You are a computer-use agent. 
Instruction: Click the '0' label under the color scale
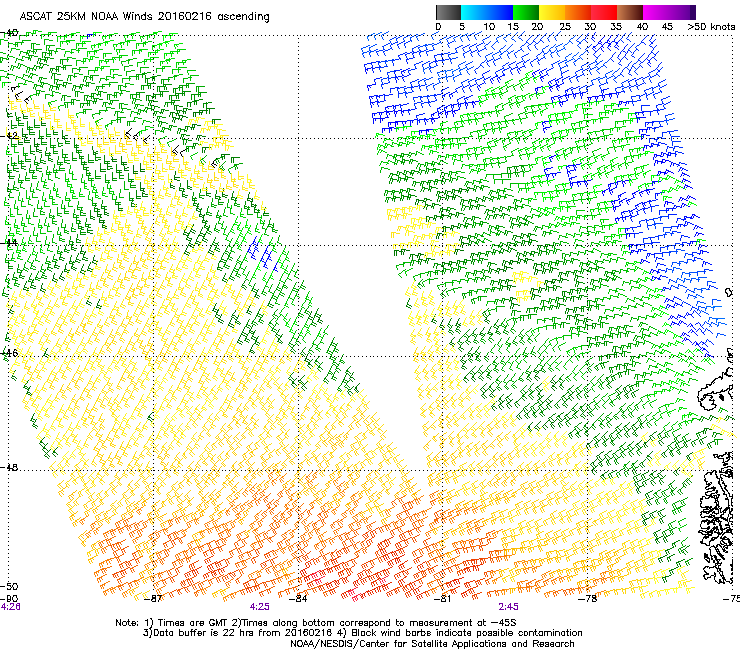tap(438, 27)
